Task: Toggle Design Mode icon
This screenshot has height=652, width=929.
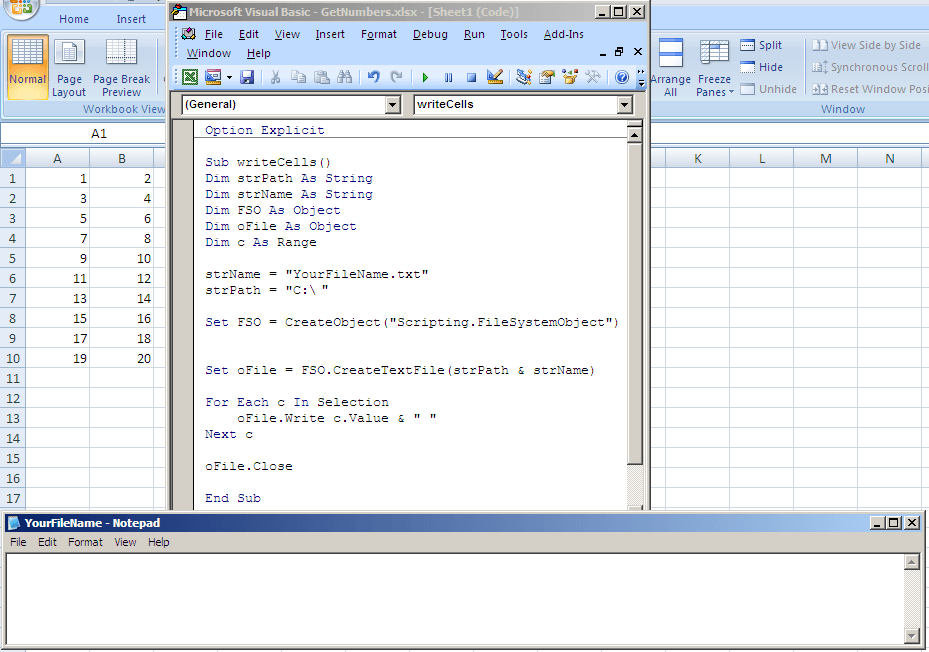Action: point(495,77)
